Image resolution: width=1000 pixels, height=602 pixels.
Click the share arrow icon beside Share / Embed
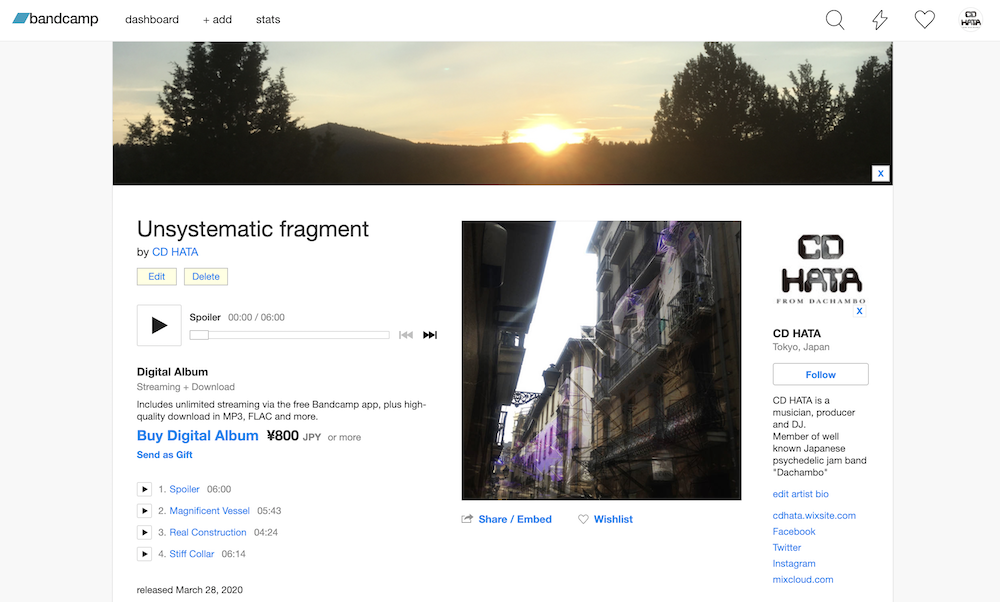click(x=467, y=519)
